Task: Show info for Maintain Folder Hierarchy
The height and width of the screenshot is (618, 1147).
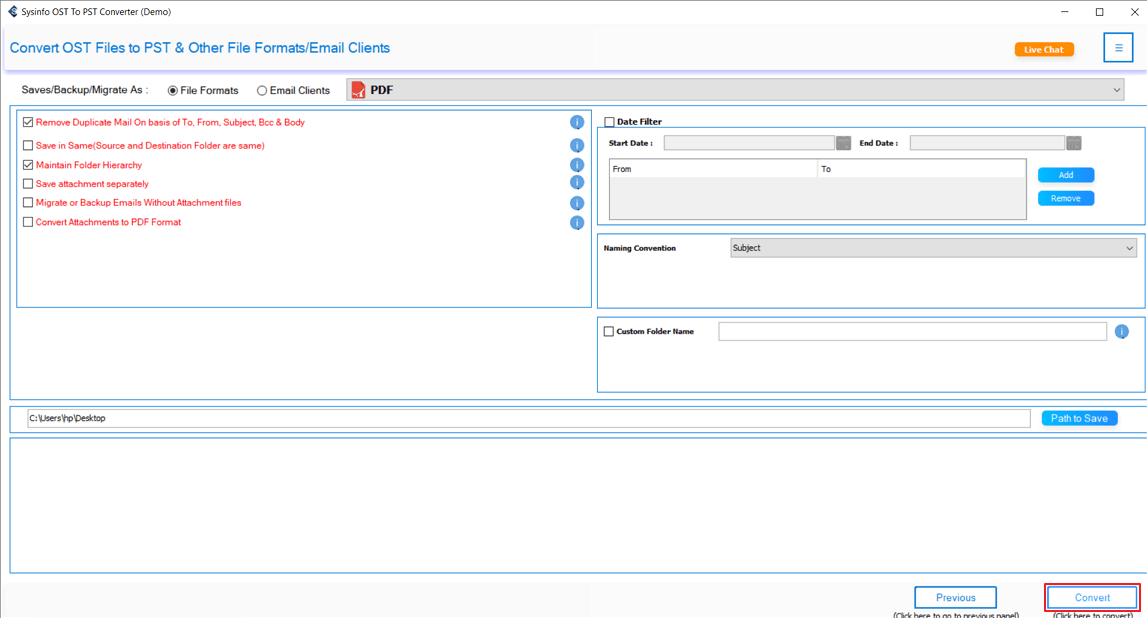Action: 576,165
